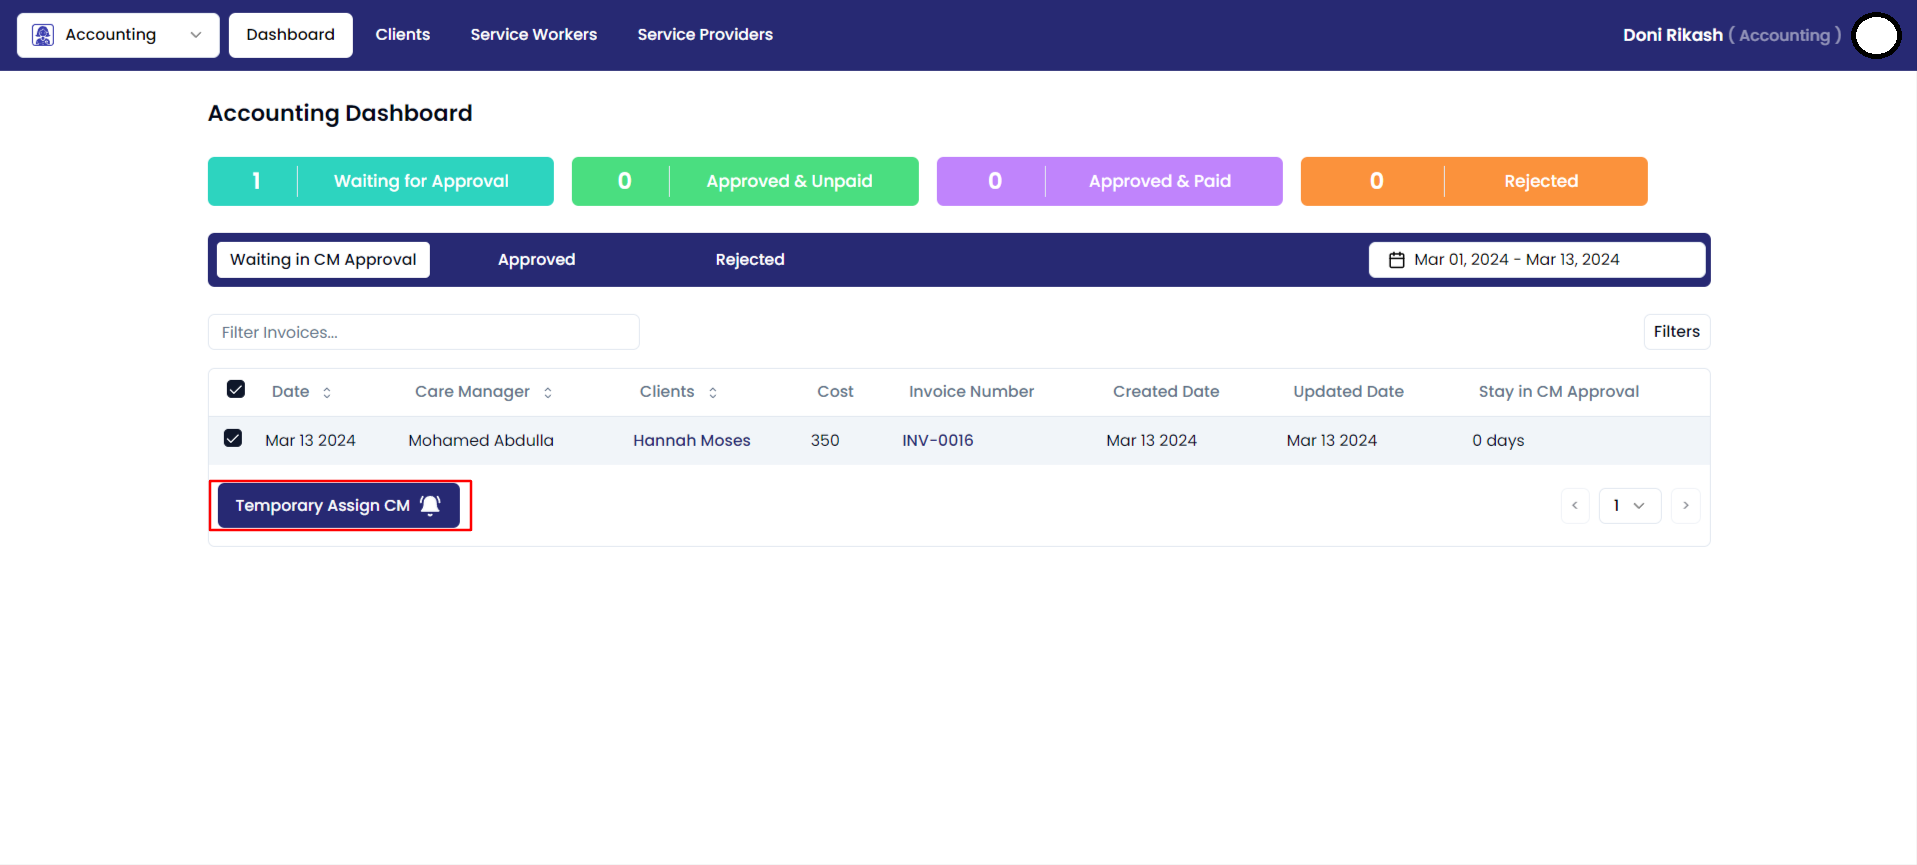This screenshot has height=865, width=1917.
Task: Open the page number dropdown
Action: pos(1629,506)
